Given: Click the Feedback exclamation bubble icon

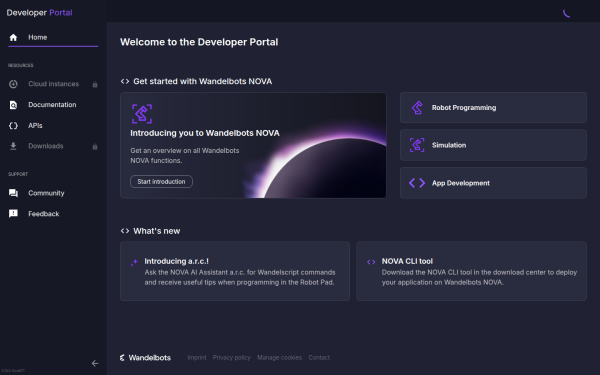Looking at the screenshot, I should (x=13, y=214).
